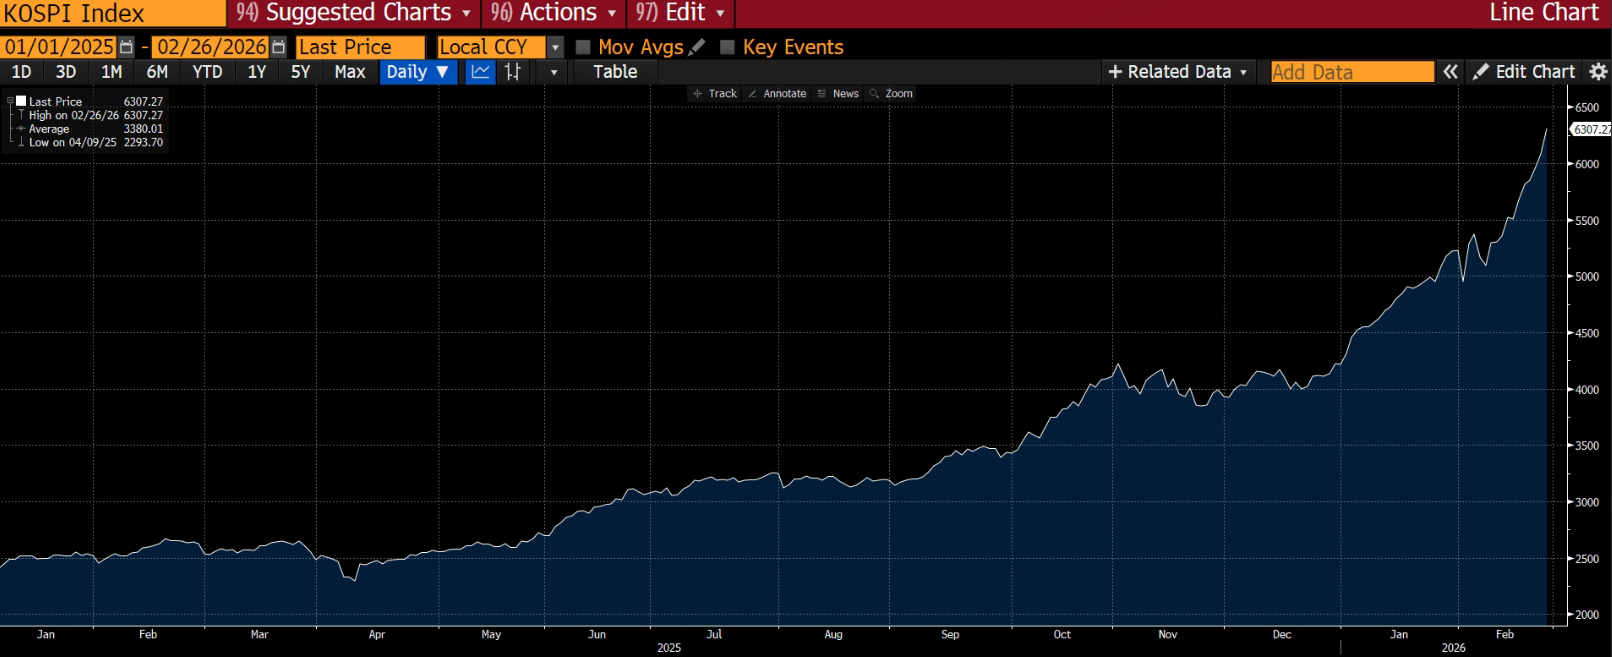The width and height of the screenshot is (1612, 657).
Task: Select the YTD time range
Action: [207, 72]
